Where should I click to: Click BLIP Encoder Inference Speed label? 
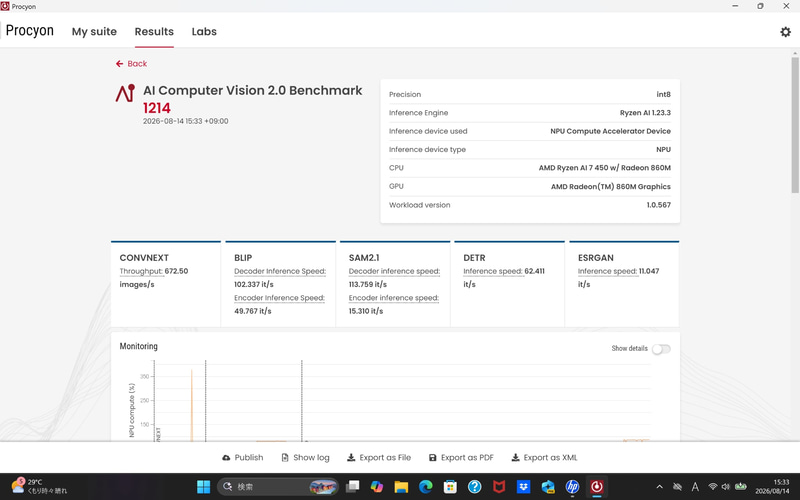tap(279, 298)
